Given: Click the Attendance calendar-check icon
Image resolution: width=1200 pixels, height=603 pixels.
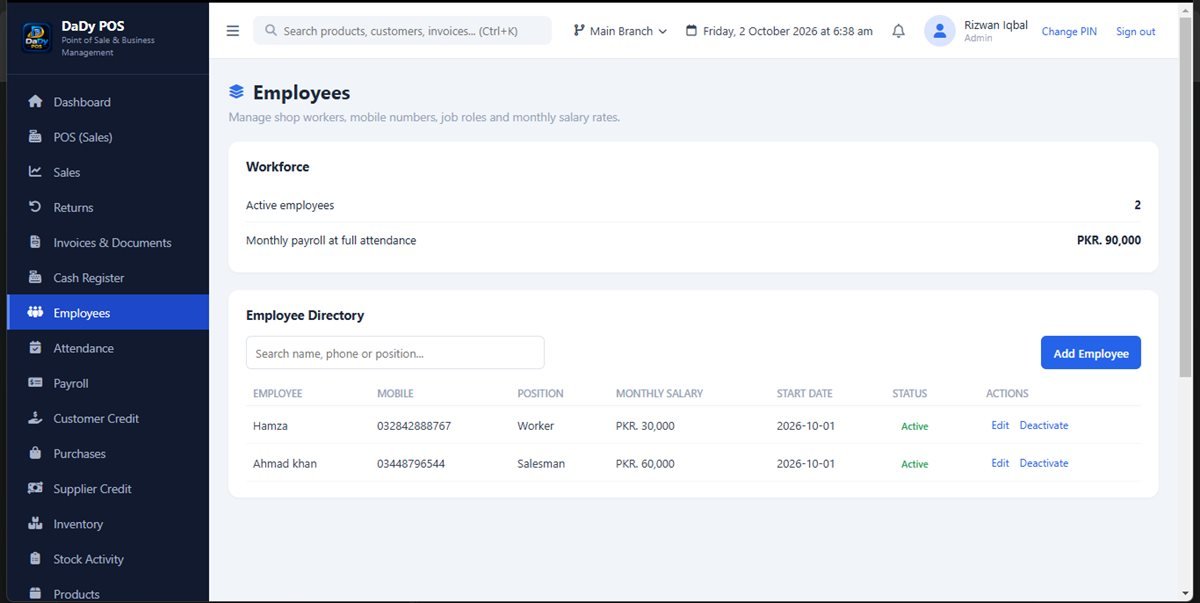Looking at the screenshot, I should coord(36,348).
